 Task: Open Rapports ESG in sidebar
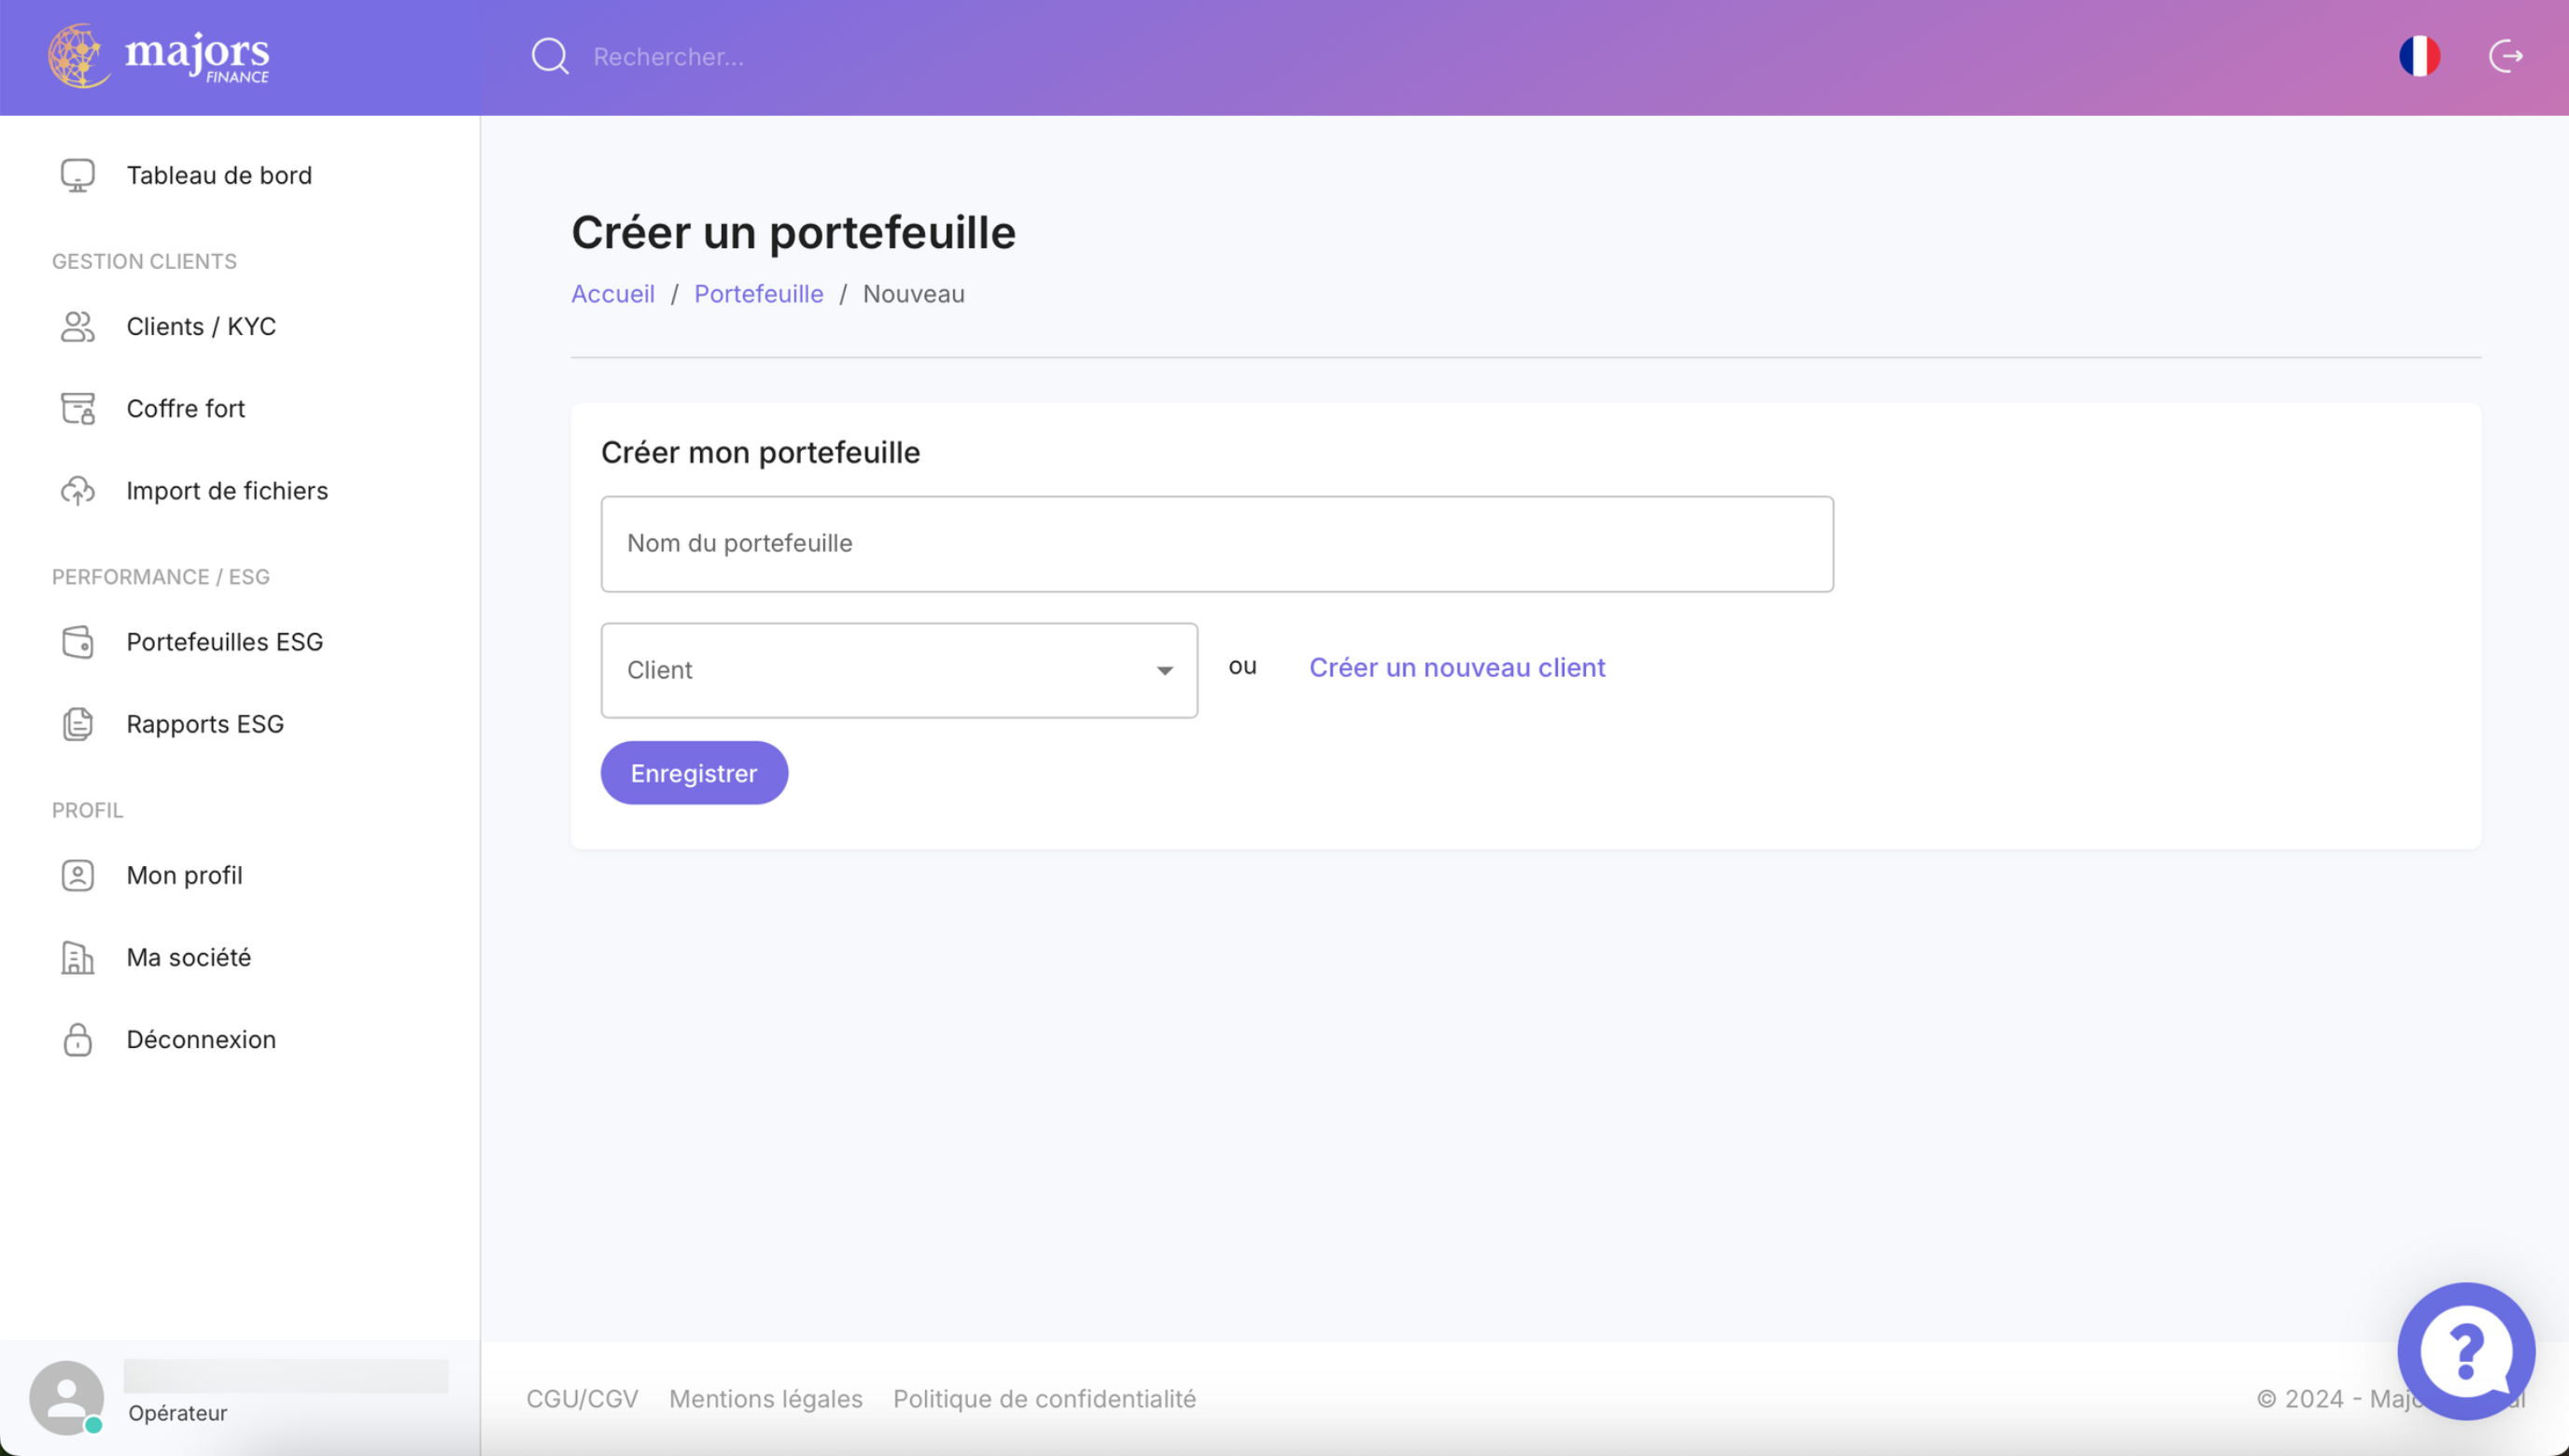click(204, 724)
